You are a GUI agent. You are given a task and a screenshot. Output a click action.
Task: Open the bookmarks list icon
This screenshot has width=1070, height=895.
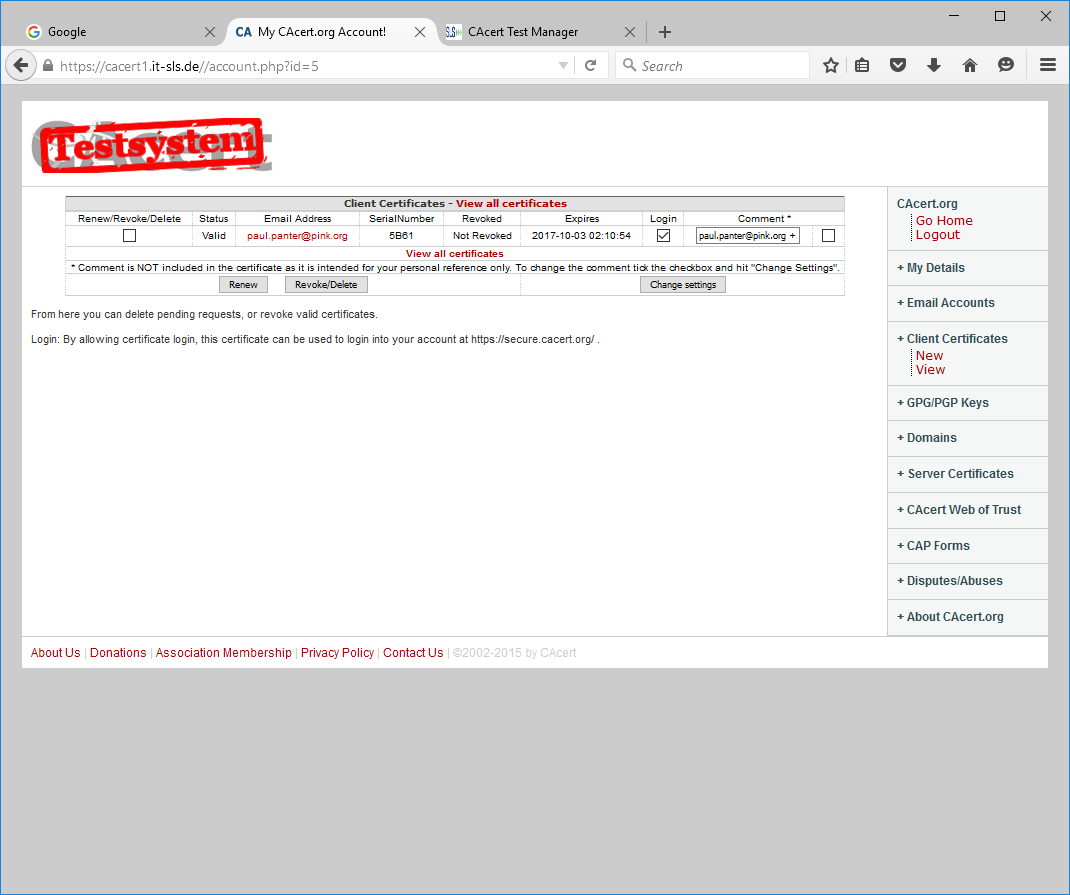coord(862,65)
